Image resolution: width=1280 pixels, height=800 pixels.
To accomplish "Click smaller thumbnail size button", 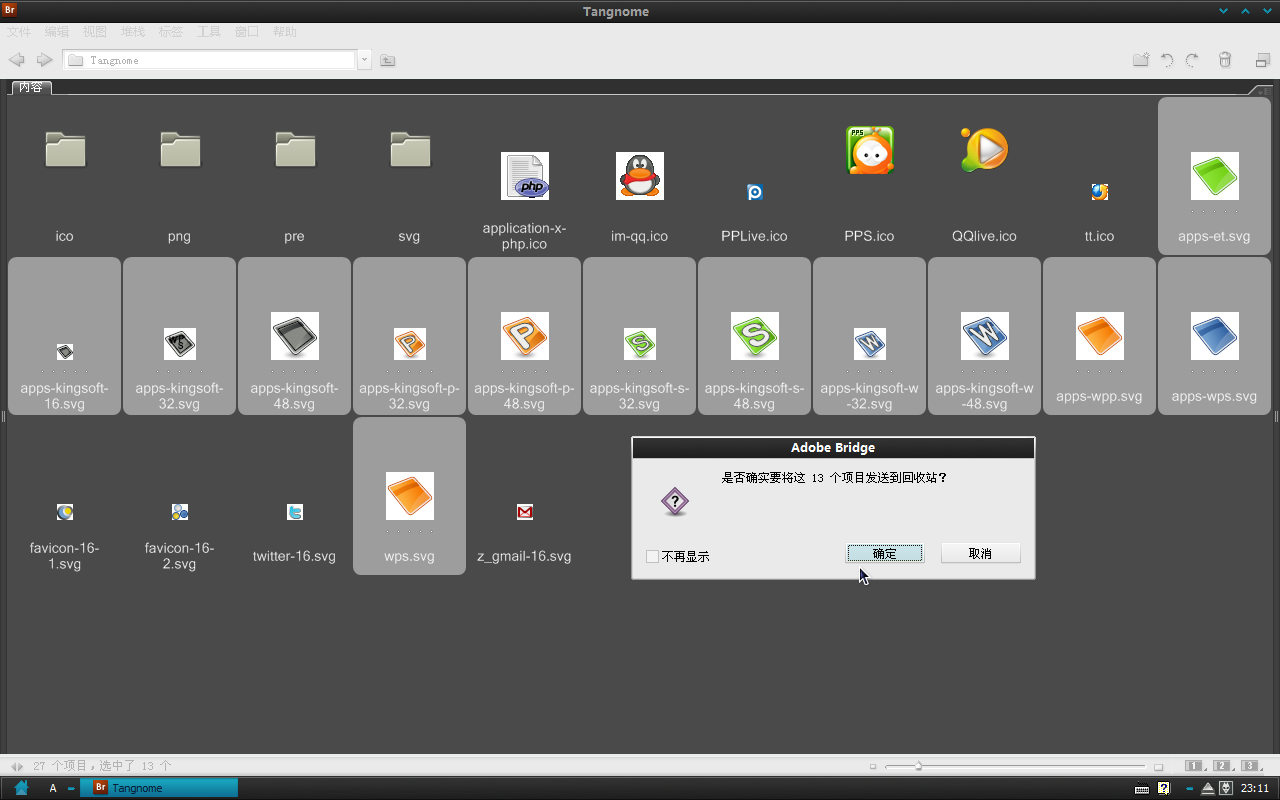I will 873,766.
